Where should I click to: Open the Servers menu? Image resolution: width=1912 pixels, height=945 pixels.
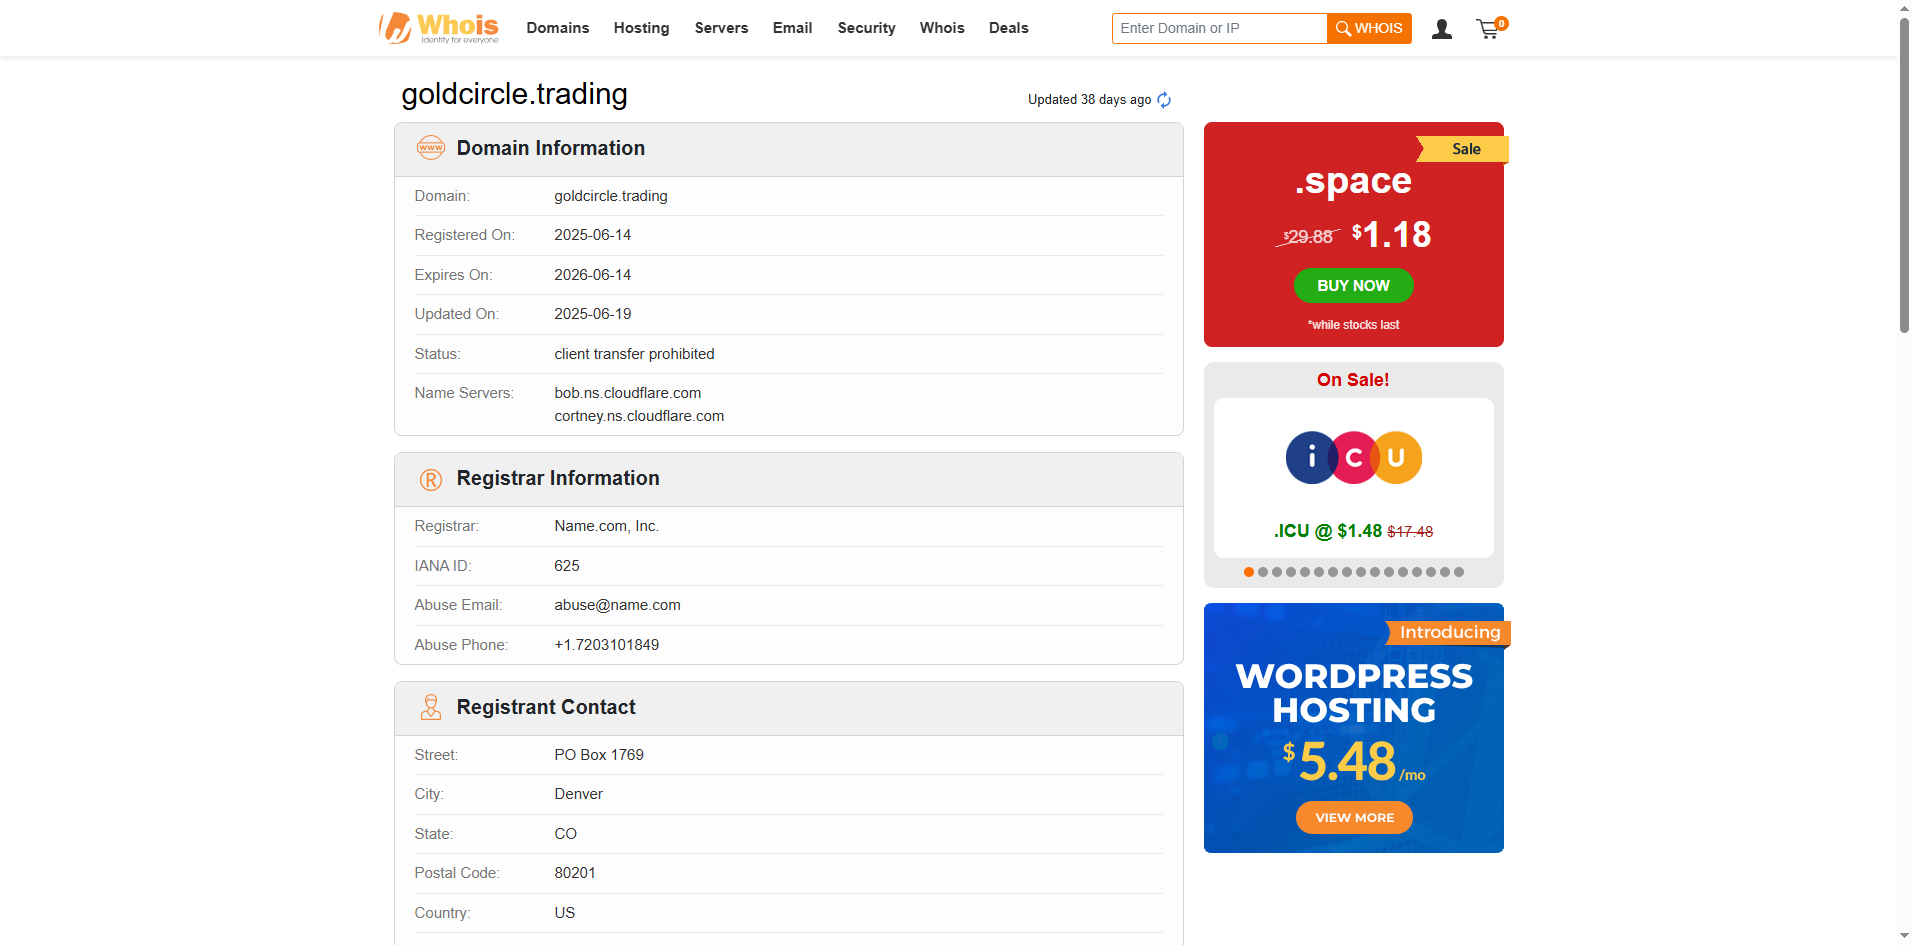click(x=722, y=28)
